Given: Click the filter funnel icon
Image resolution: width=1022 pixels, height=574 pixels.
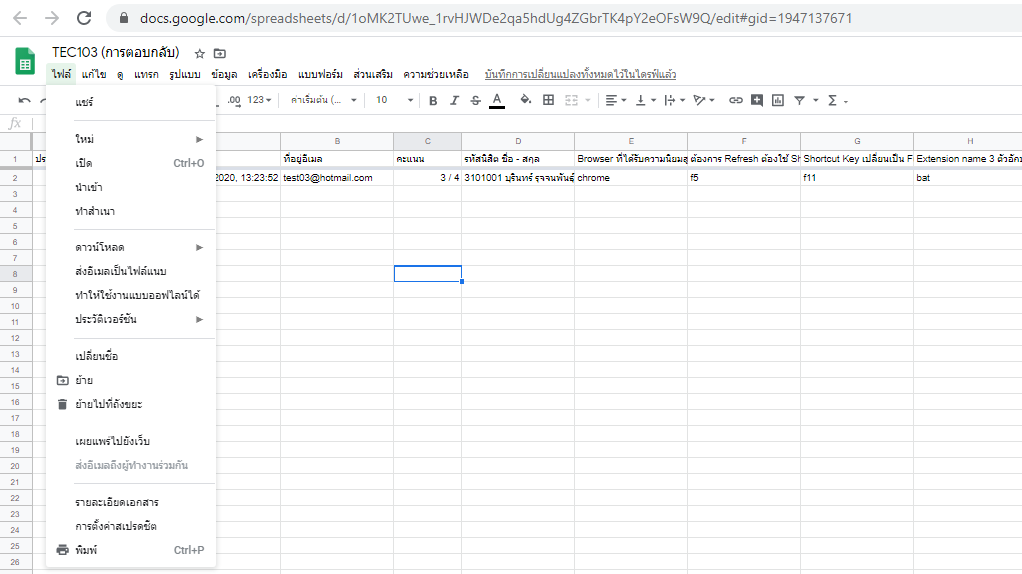Looking at the screenshot, I should (799, 100).
